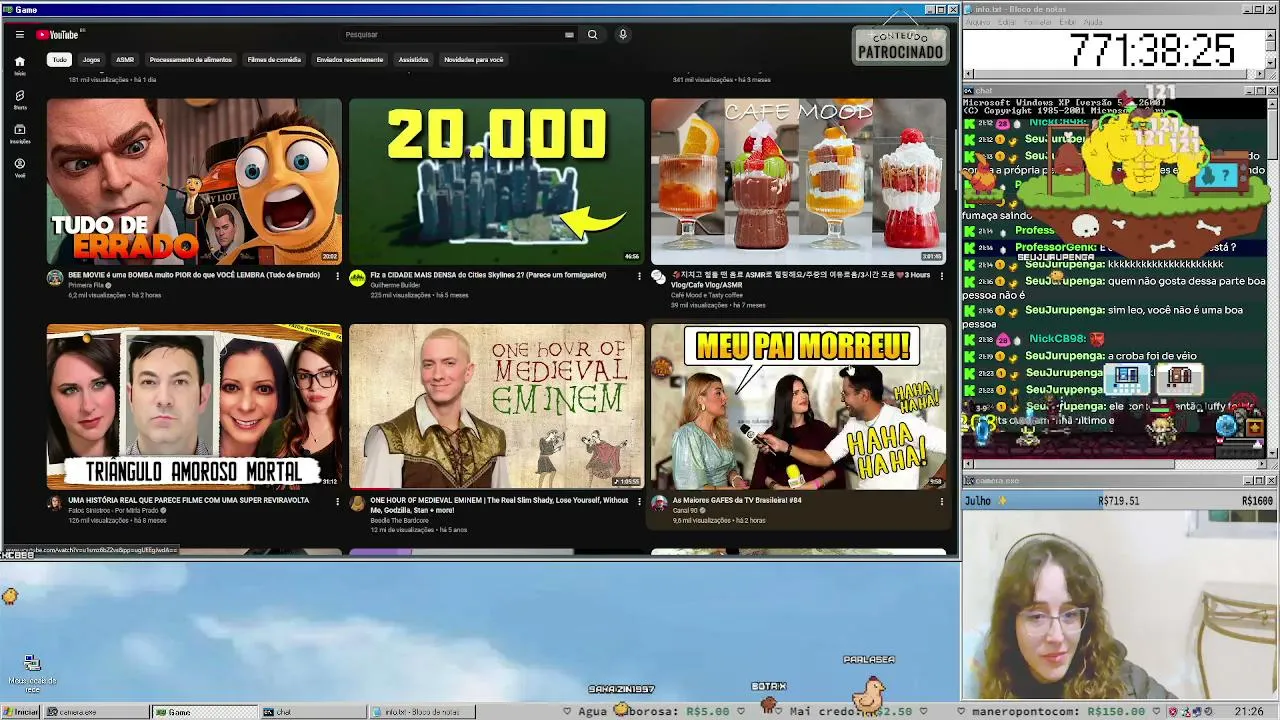Open options menu for Gafes da TV video
The height and width of the screenshot is (720, 1280).
coord(941,501)
